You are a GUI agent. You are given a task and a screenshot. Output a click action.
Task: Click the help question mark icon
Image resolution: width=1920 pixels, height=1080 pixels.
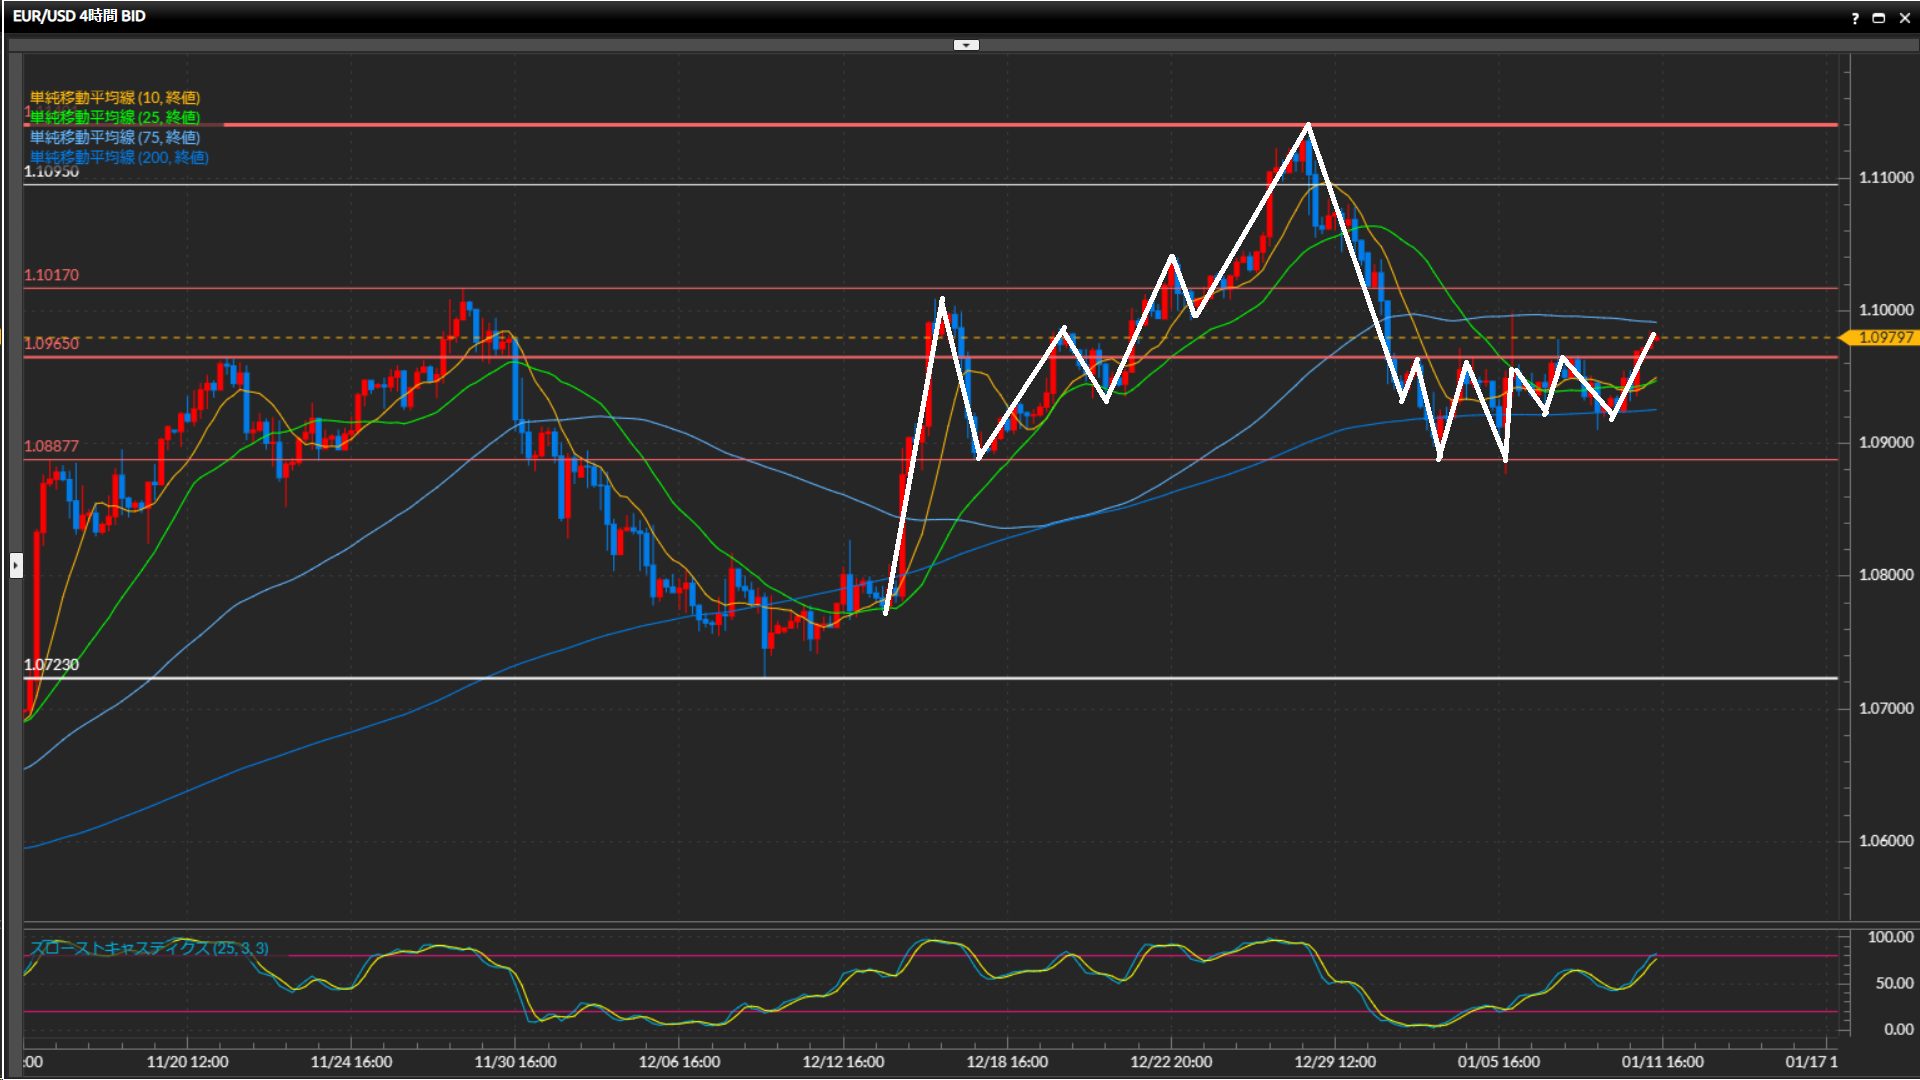(1855, 18)
